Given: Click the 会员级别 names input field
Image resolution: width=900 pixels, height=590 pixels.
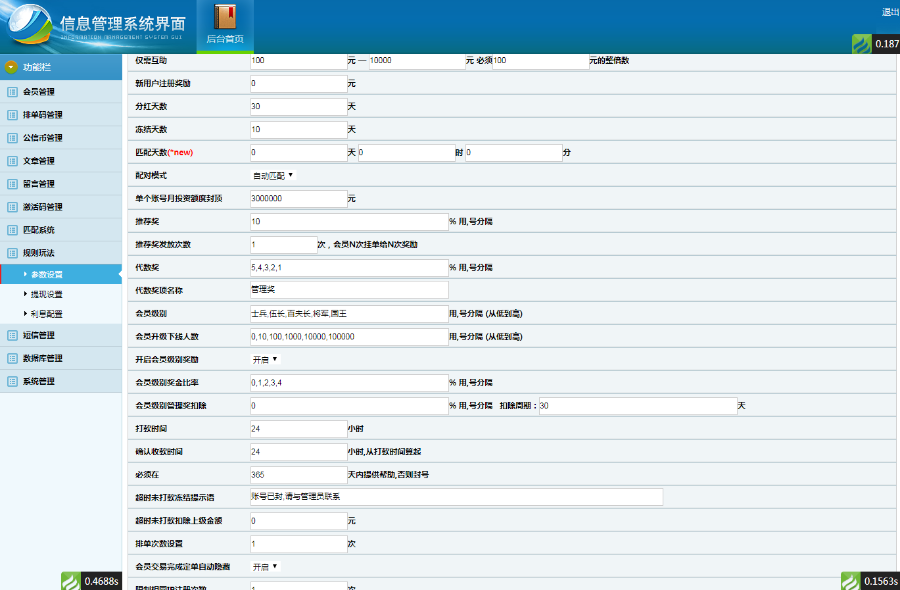Looking at the screenshot, I should 348,313.
